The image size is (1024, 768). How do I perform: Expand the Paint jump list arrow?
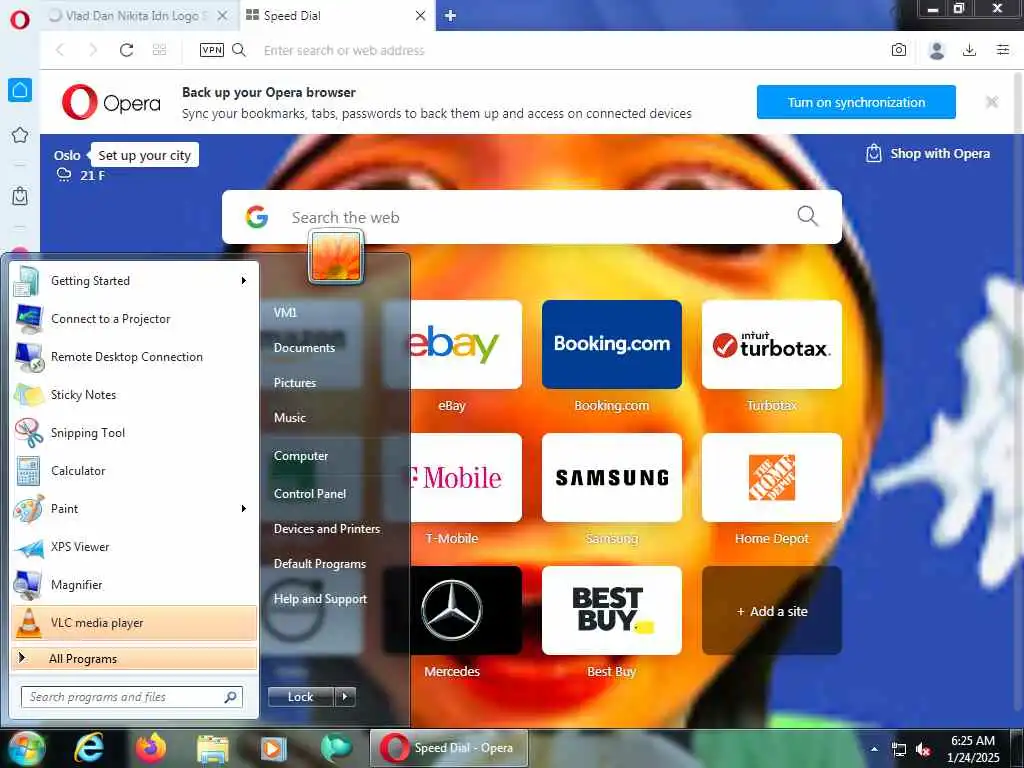click(244, 509)
